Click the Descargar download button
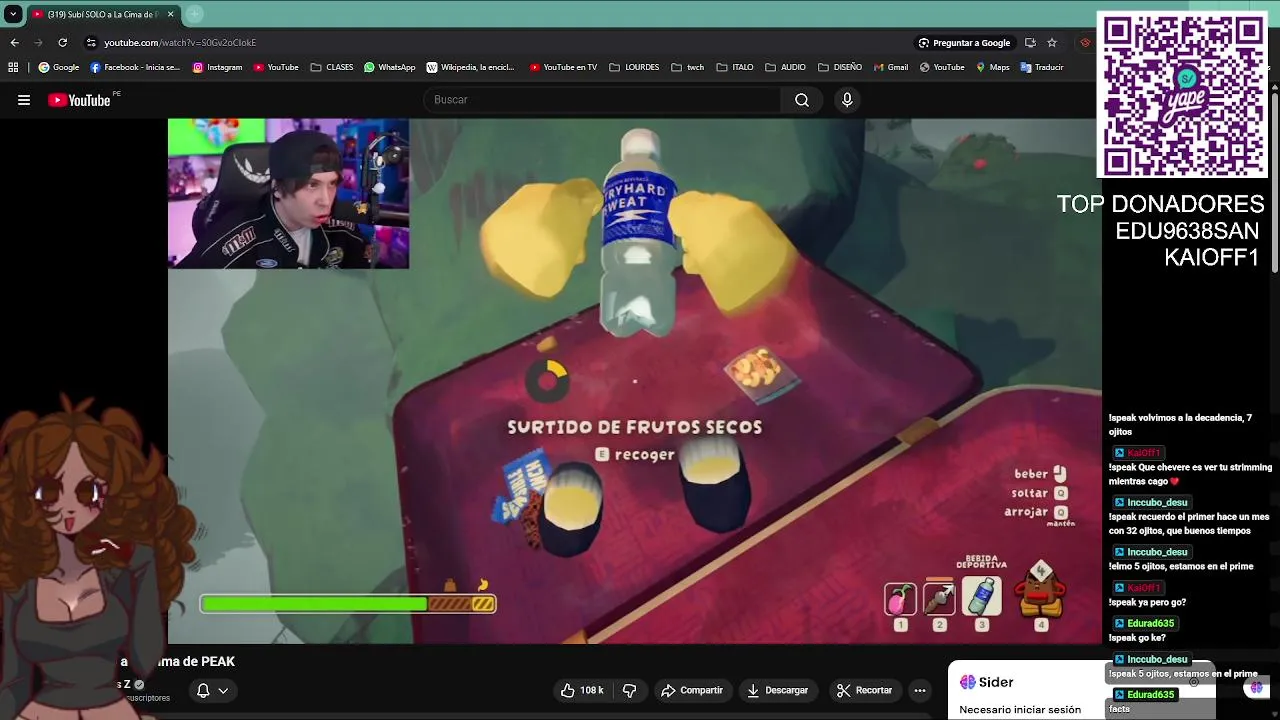 pos(777,690)
